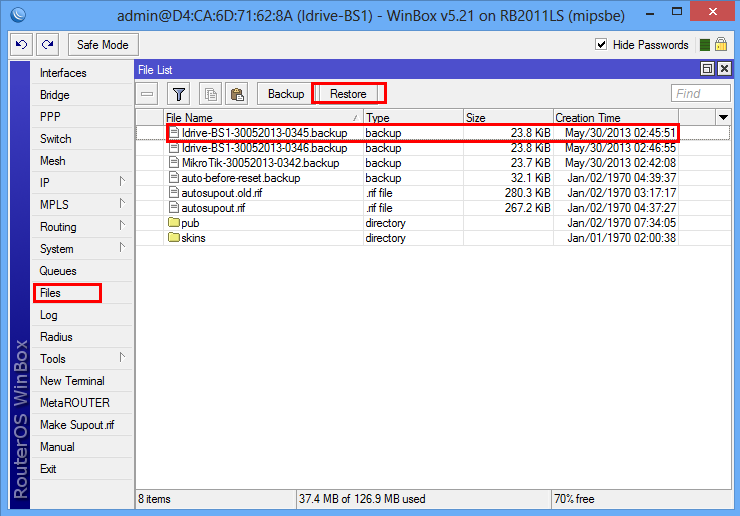Redo action using the toolbar arrow
740x516 pixels.
pyautogui.click(x=48, y=45)
